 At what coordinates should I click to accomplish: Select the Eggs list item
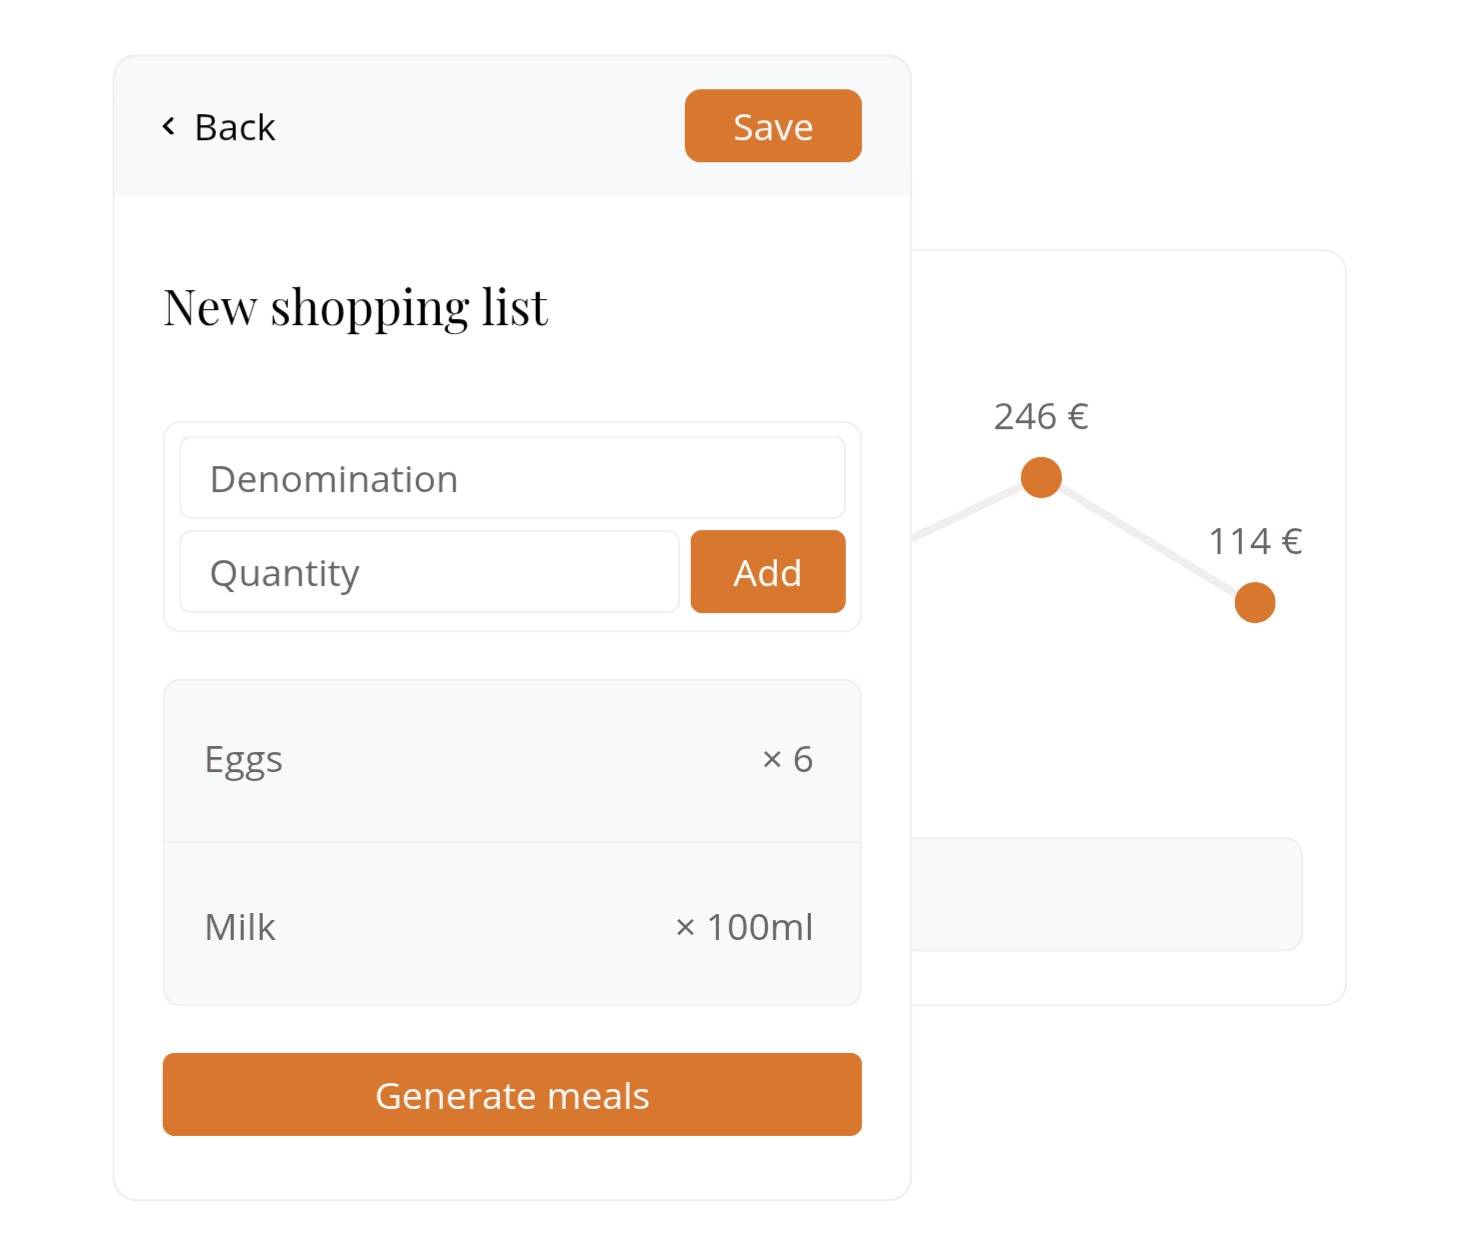pos(244,760)
